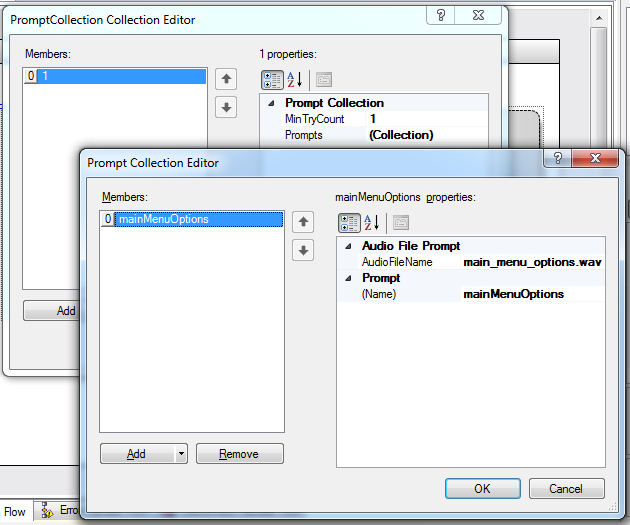
Task: Move member 1 up in PromptCollection Collection Editor
Action: [226, 79]
